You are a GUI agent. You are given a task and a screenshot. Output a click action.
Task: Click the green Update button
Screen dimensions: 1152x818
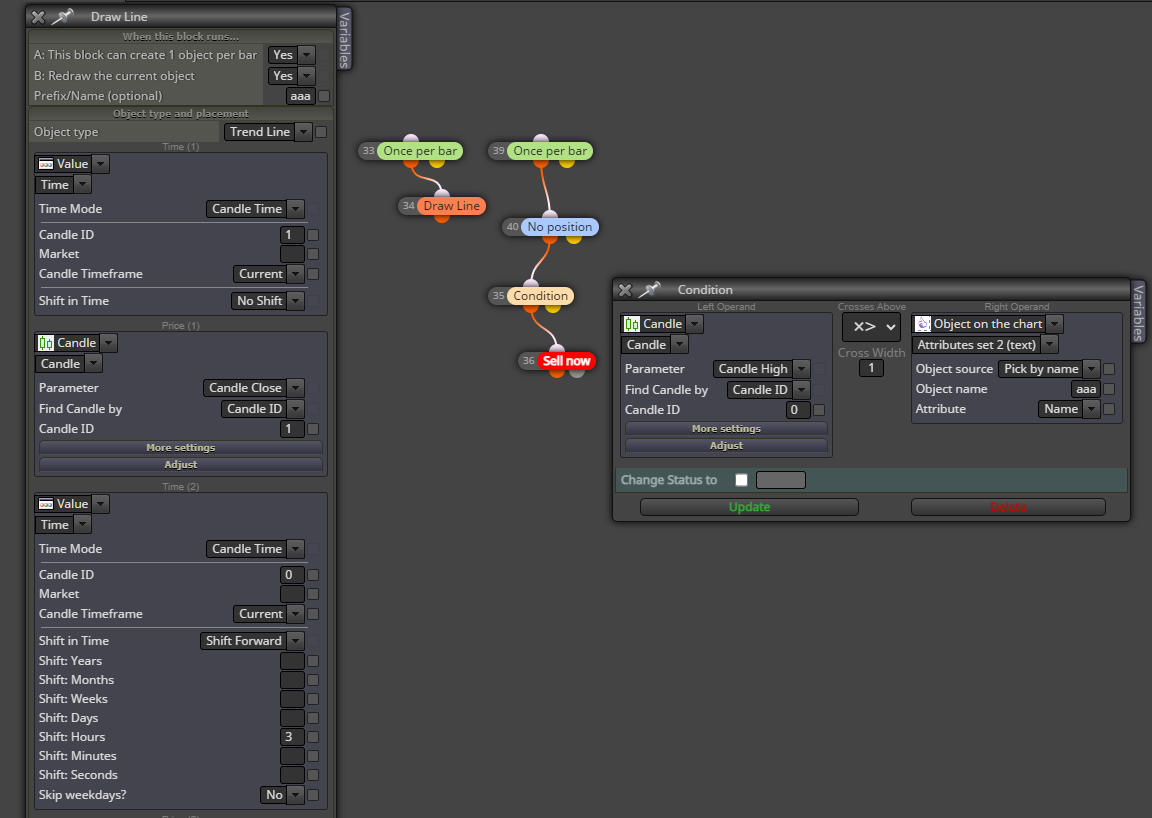click(749, 507)
